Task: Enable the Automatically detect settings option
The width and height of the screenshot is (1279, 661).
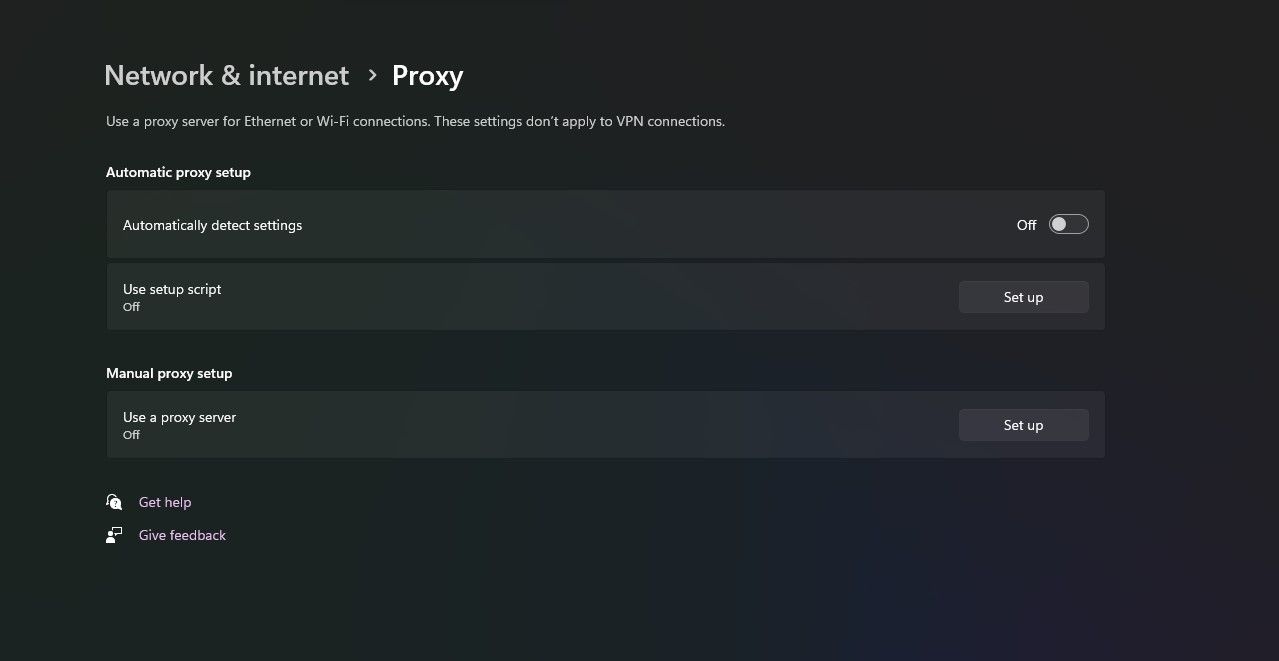Action: [1068, 224]
